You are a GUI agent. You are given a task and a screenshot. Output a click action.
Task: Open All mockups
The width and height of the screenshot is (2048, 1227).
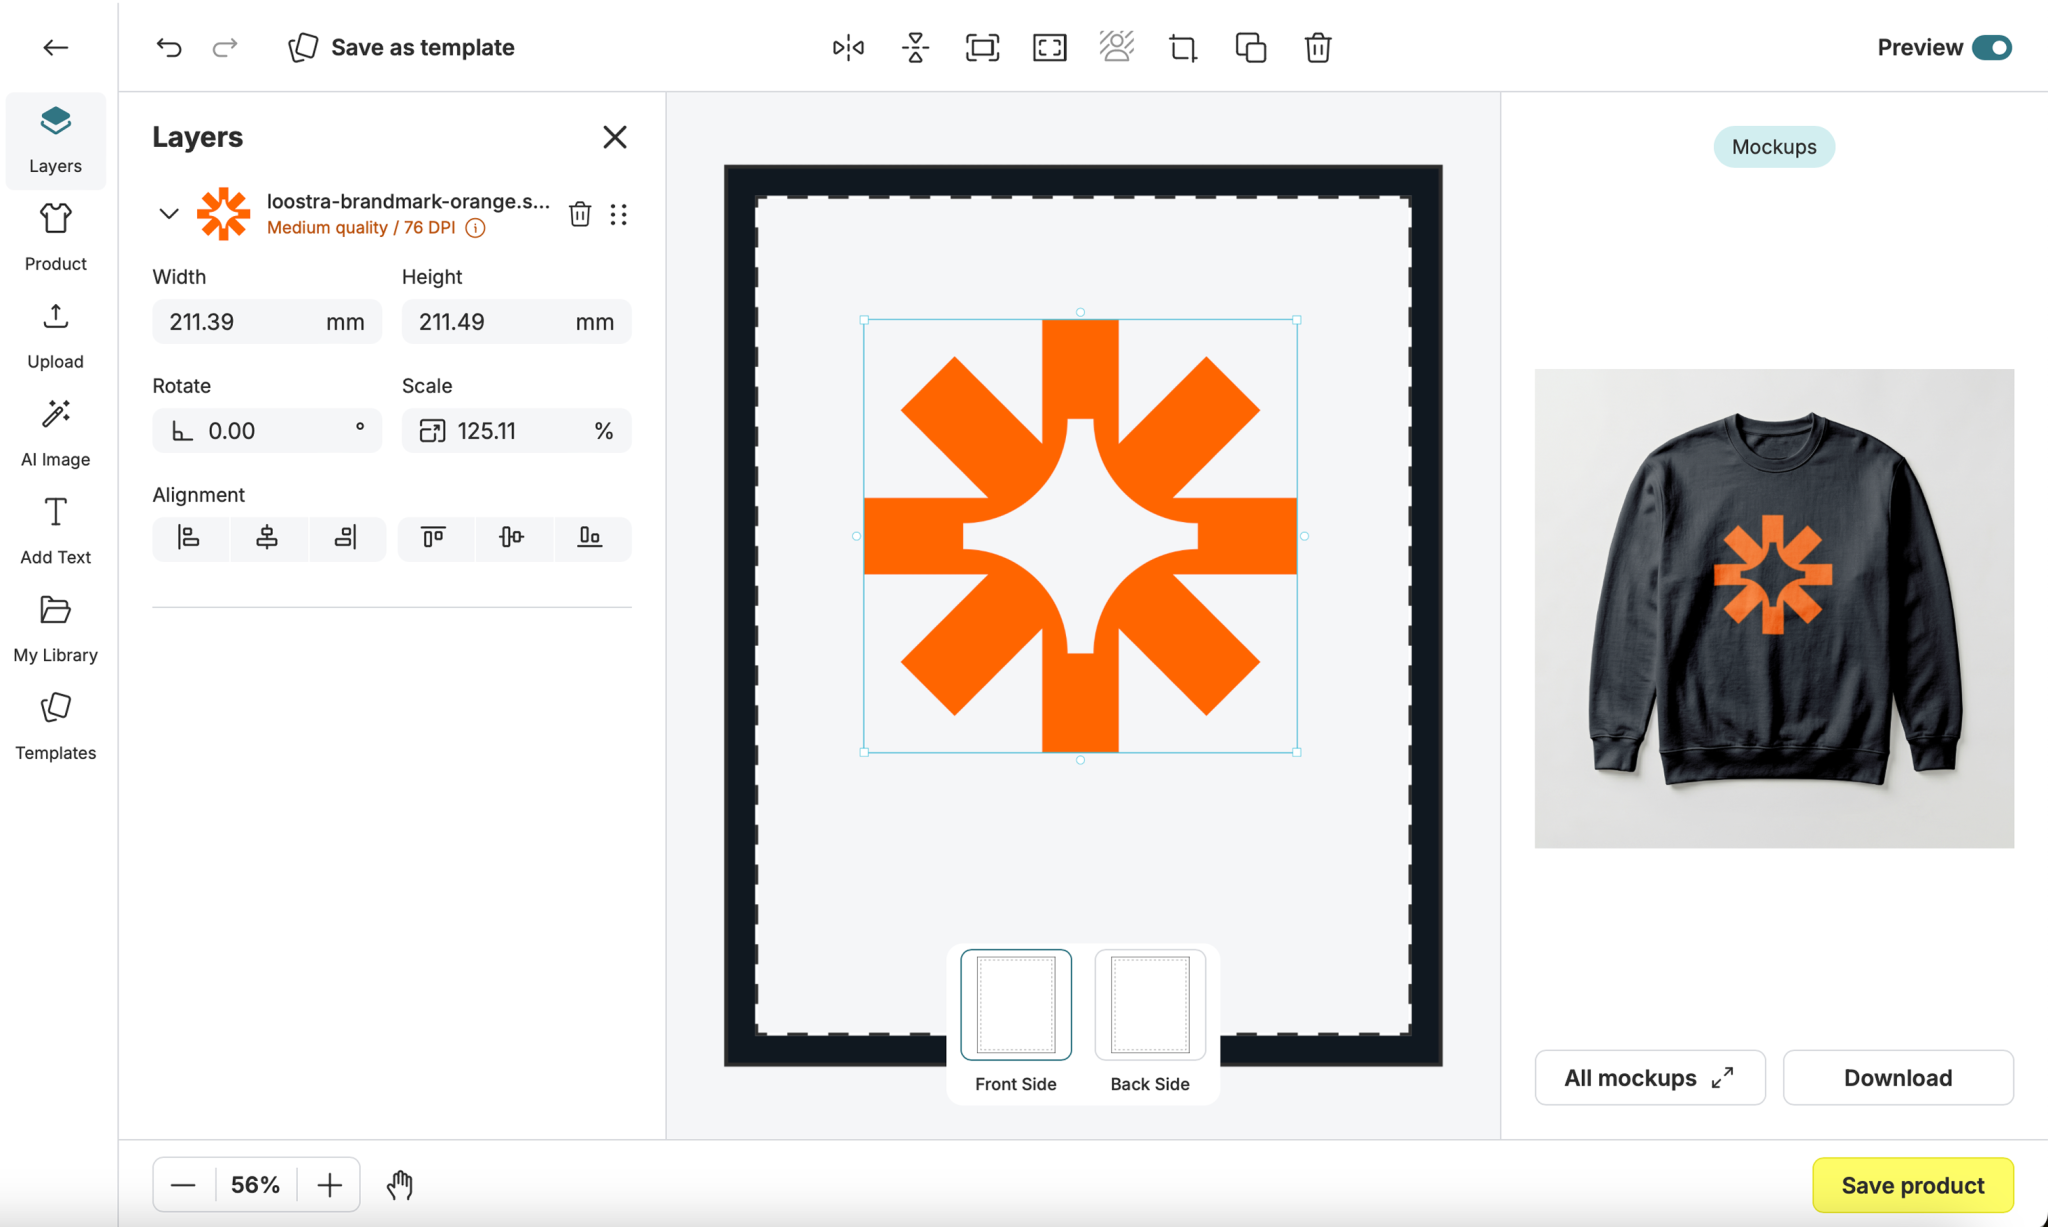1650,1077
